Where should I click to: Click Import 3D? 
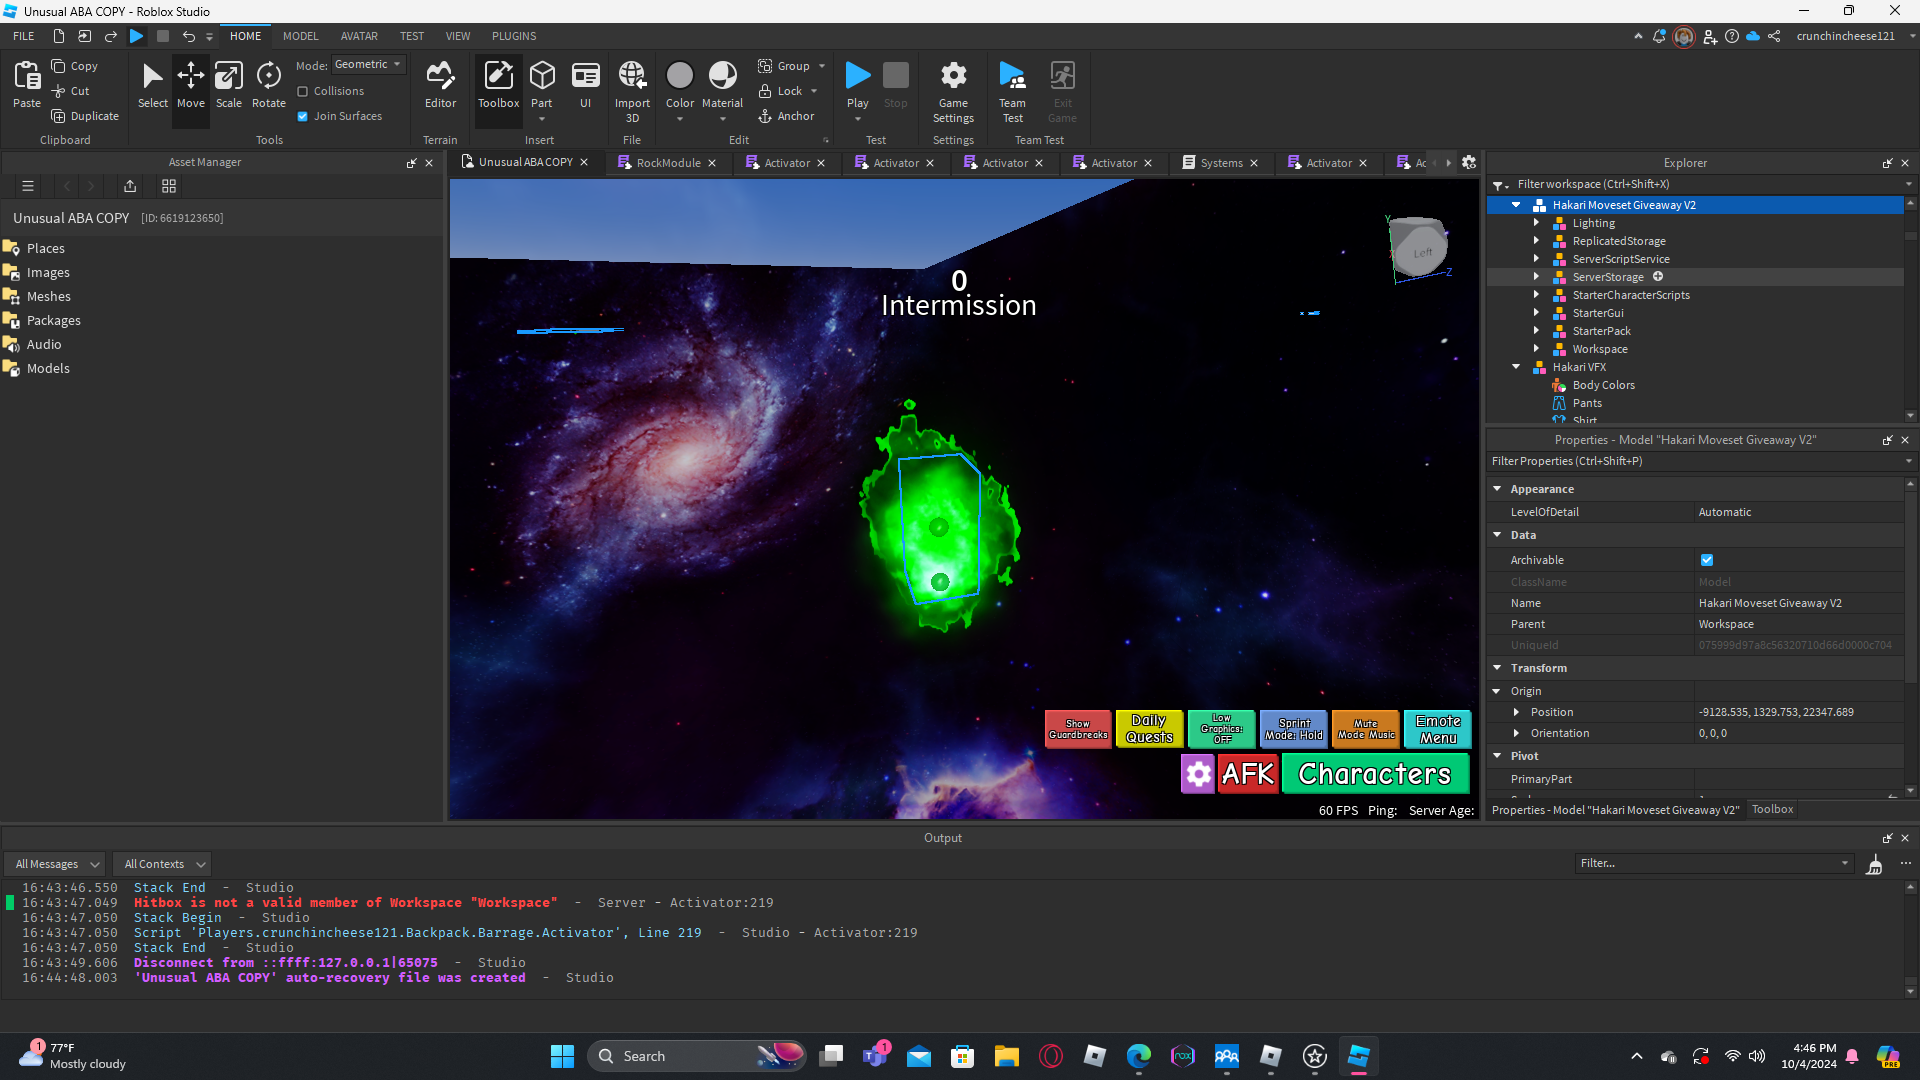(x=632, y=91)
